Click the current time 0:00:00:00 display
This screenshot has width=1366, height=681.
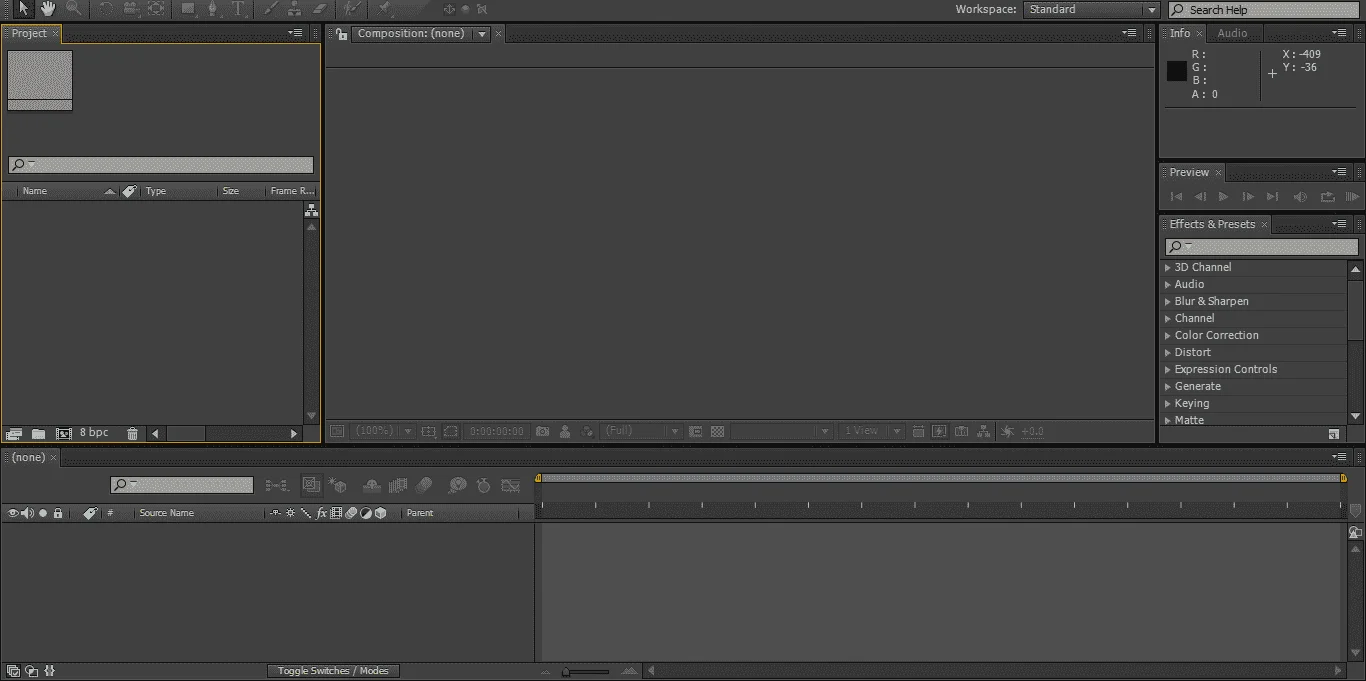(496, 431)
